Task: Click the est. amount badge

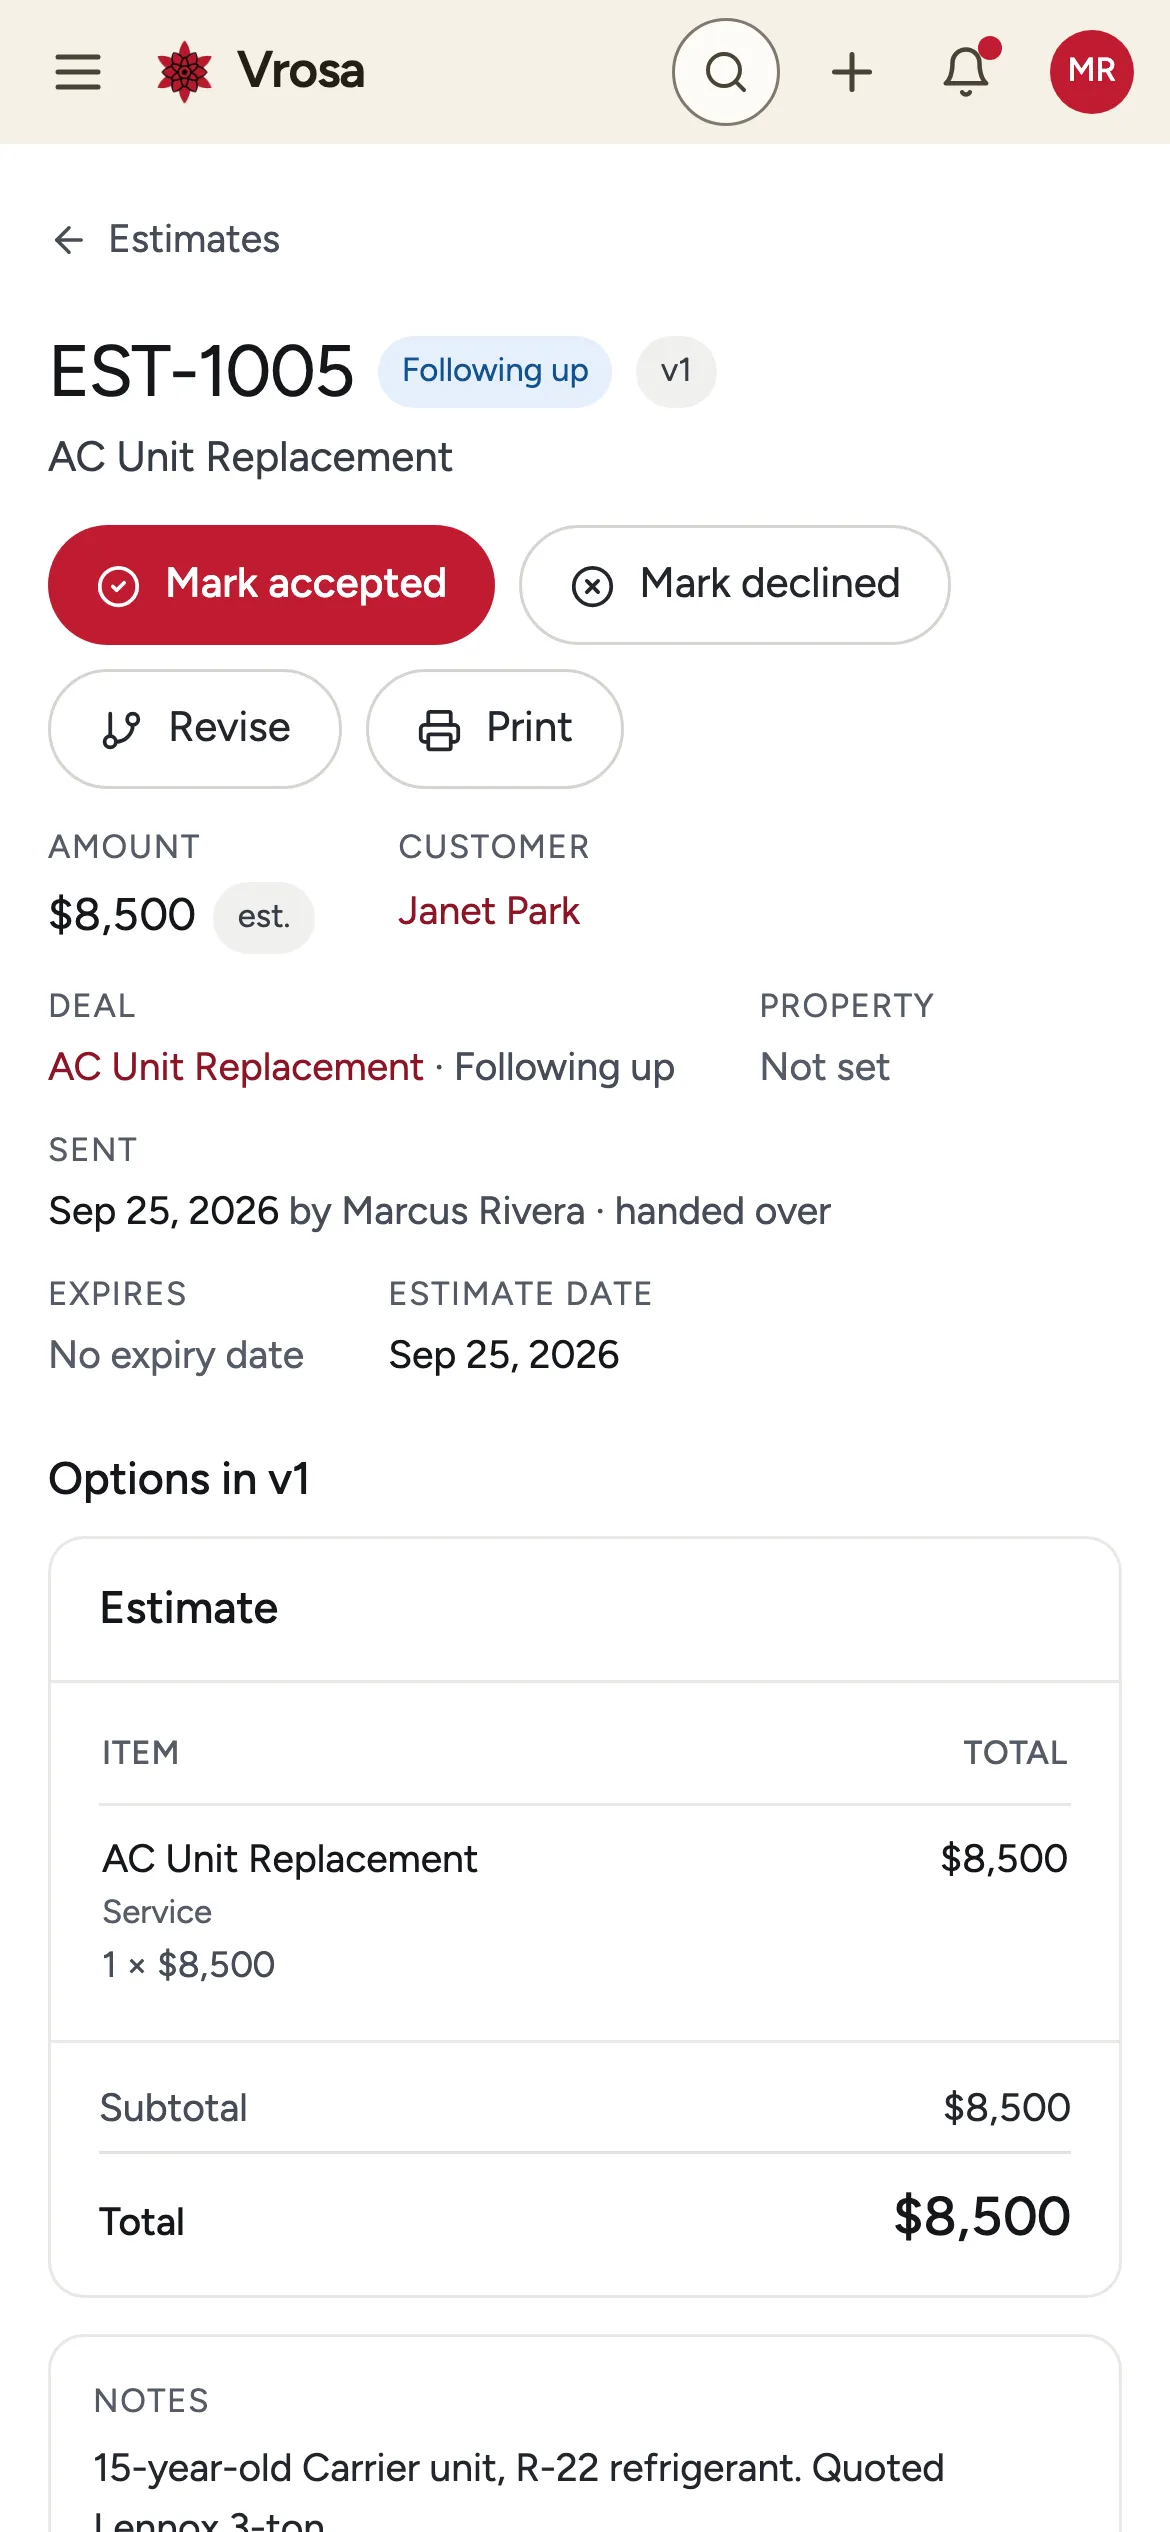Action: tap(264, 917)
